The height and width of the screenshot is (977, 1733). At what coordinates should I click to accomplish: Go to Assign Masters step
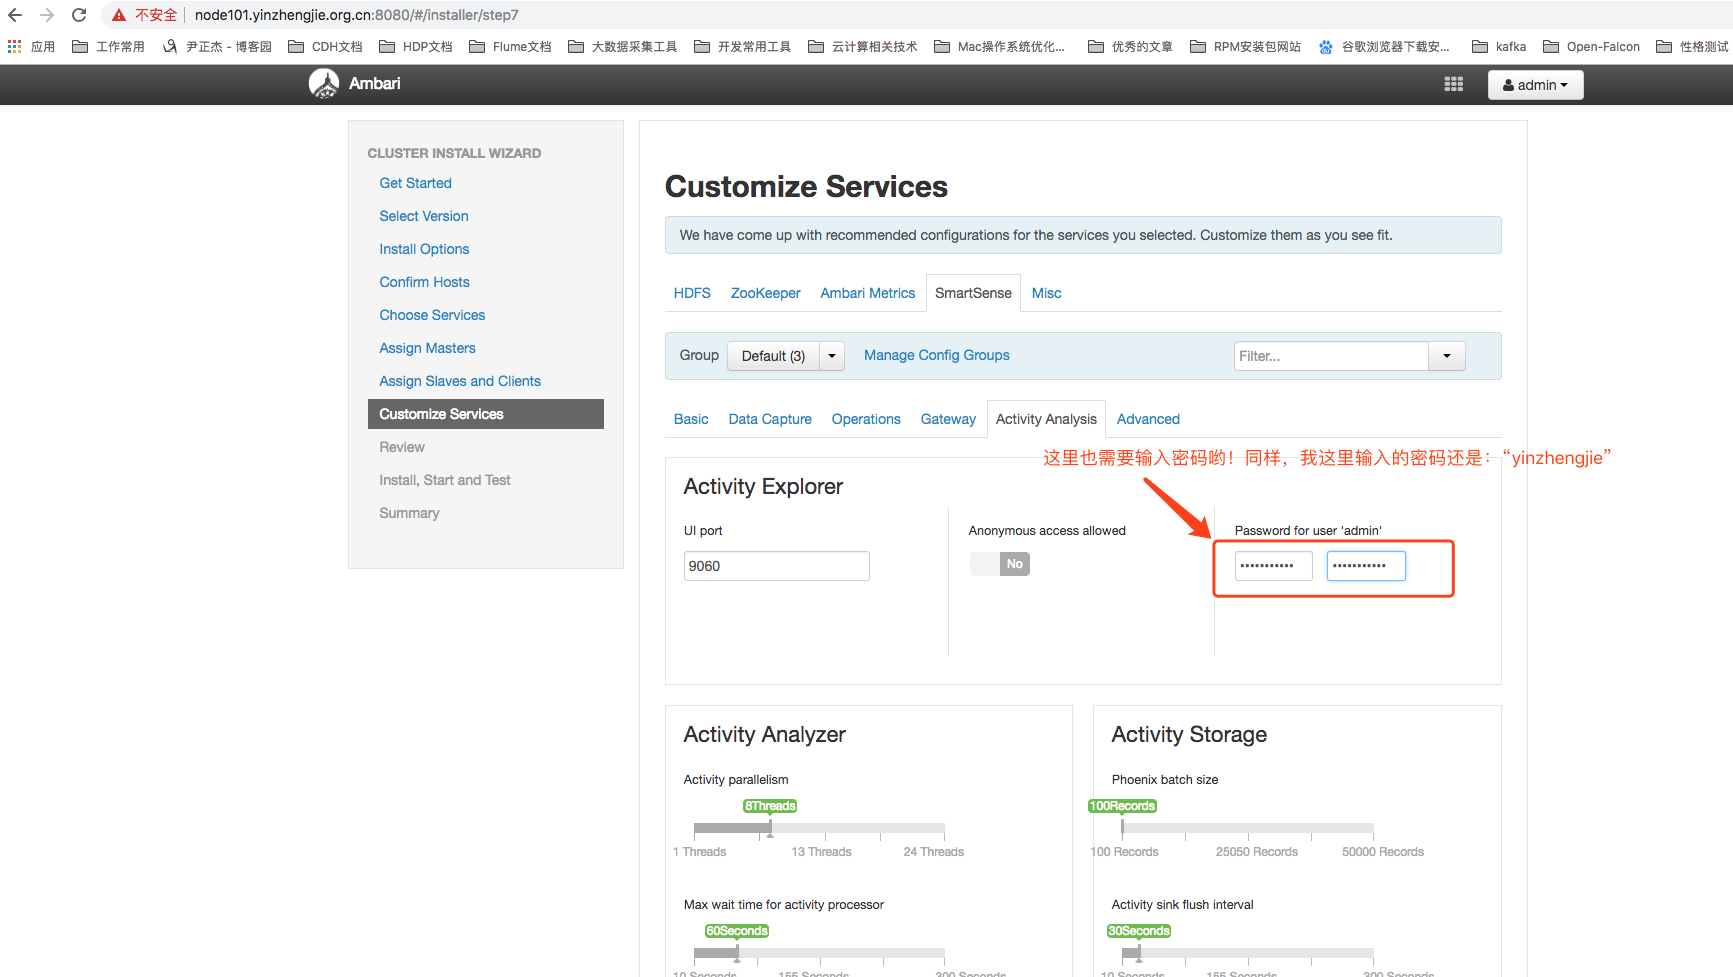(427, 348)
